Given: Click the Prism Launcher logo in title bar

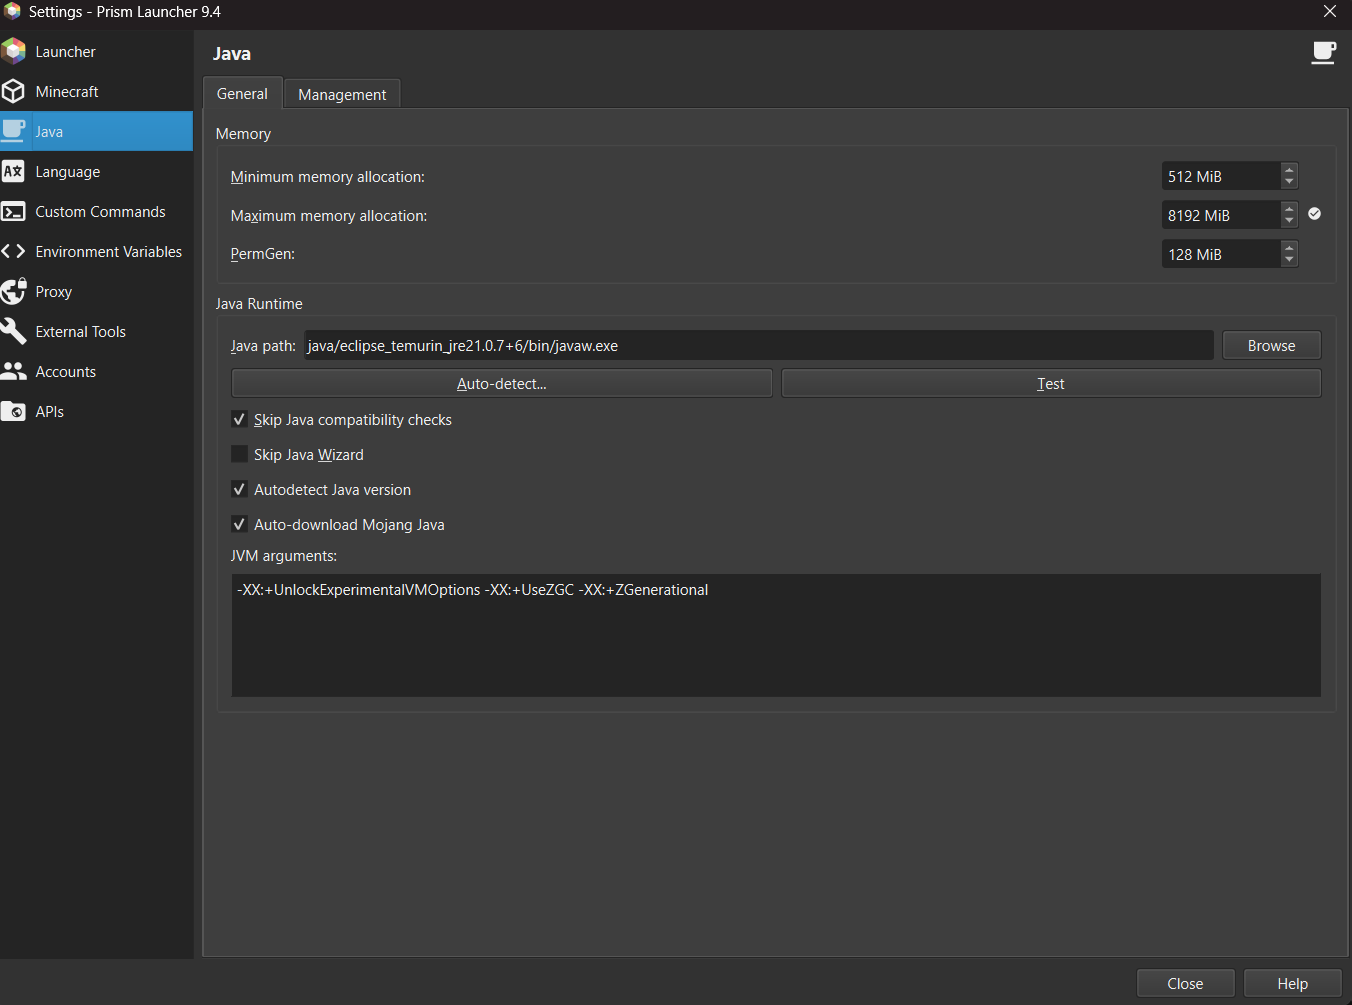Looking at the screenshot, I should [x=12, y=12].
